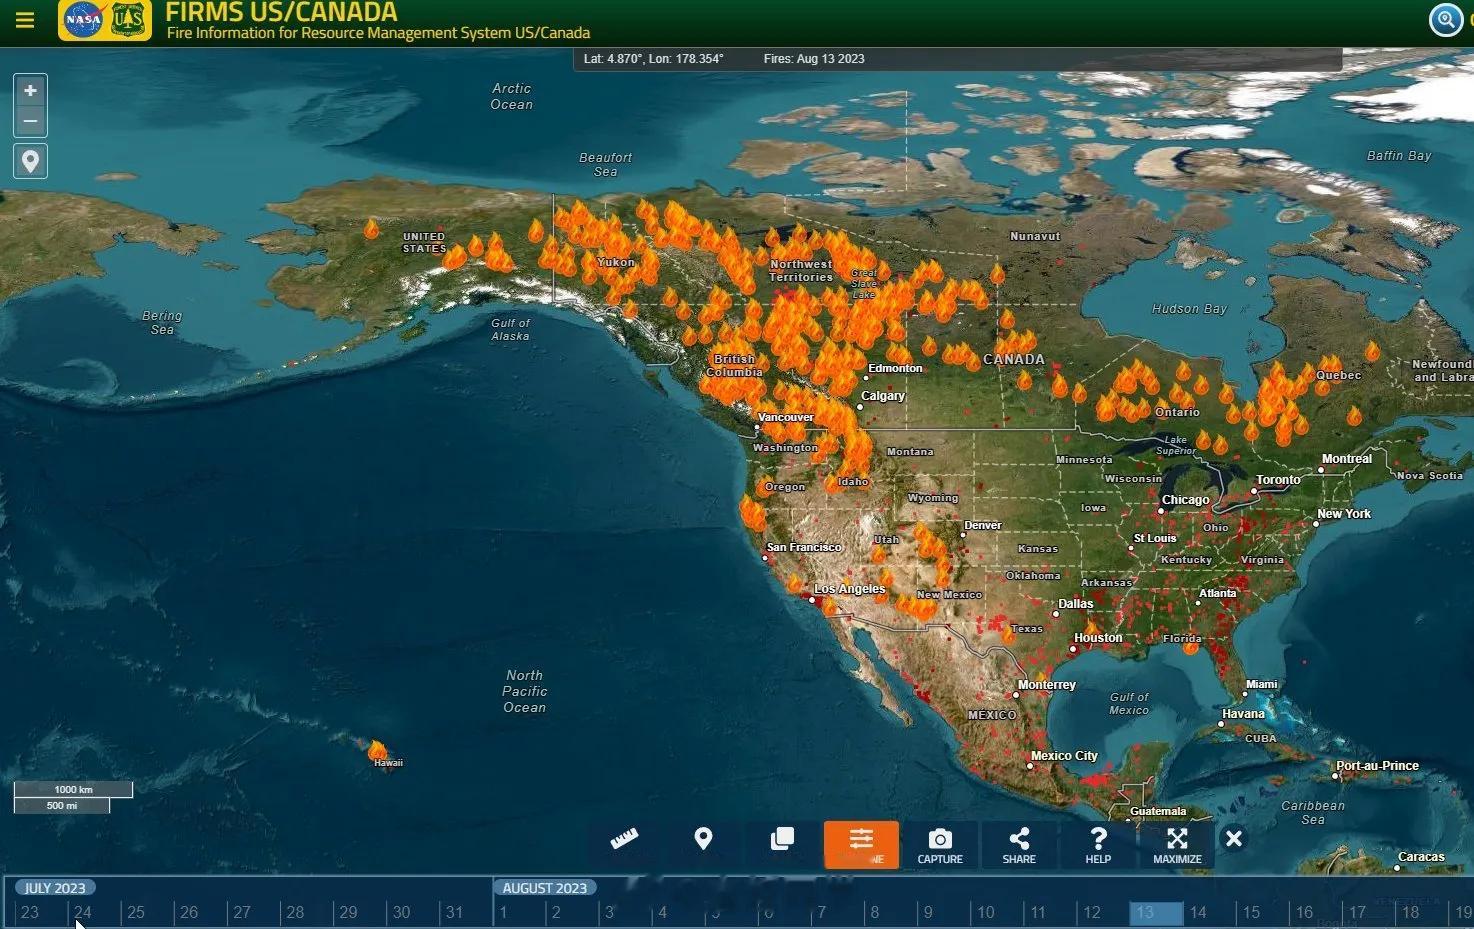
Task: Select August 11 on the timeline
Action: [1038, 912]
